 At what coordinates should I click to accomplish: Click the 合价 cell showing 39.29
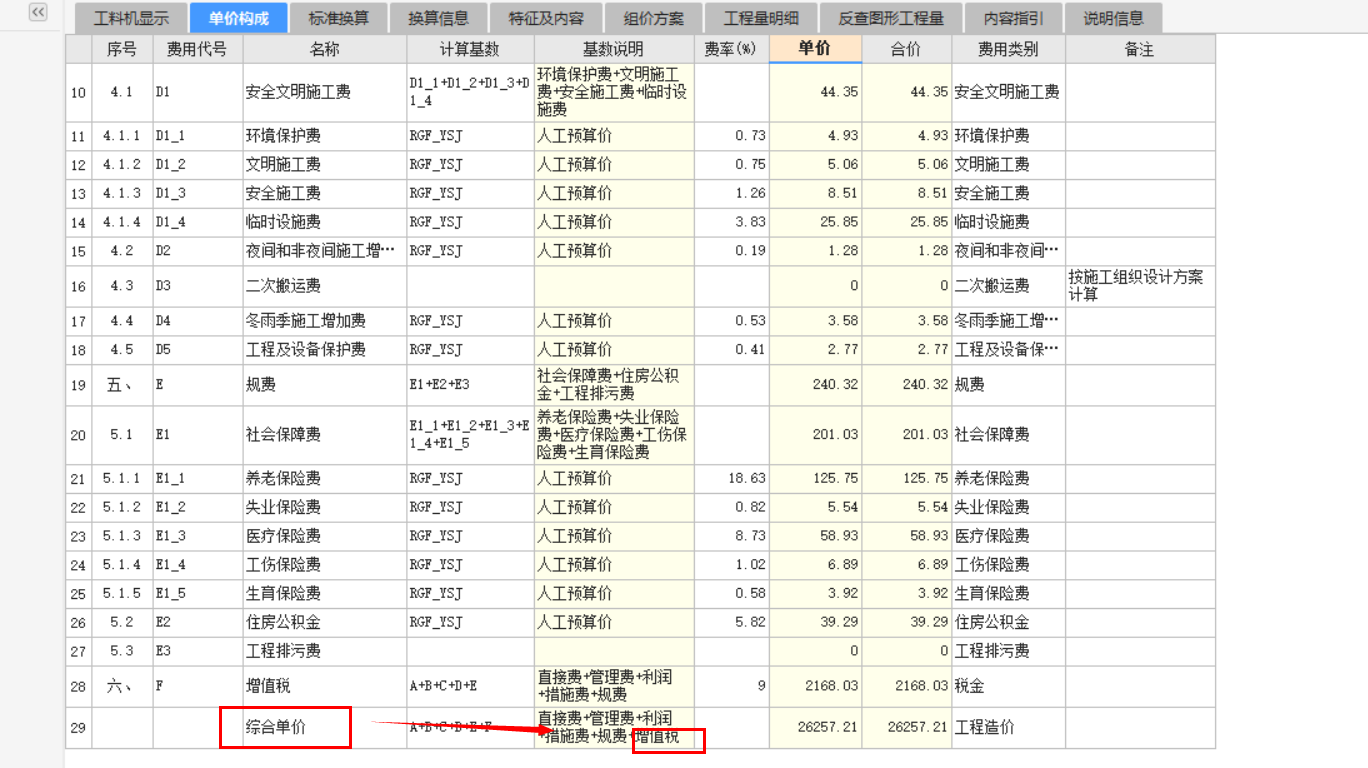tap(906, 623)
